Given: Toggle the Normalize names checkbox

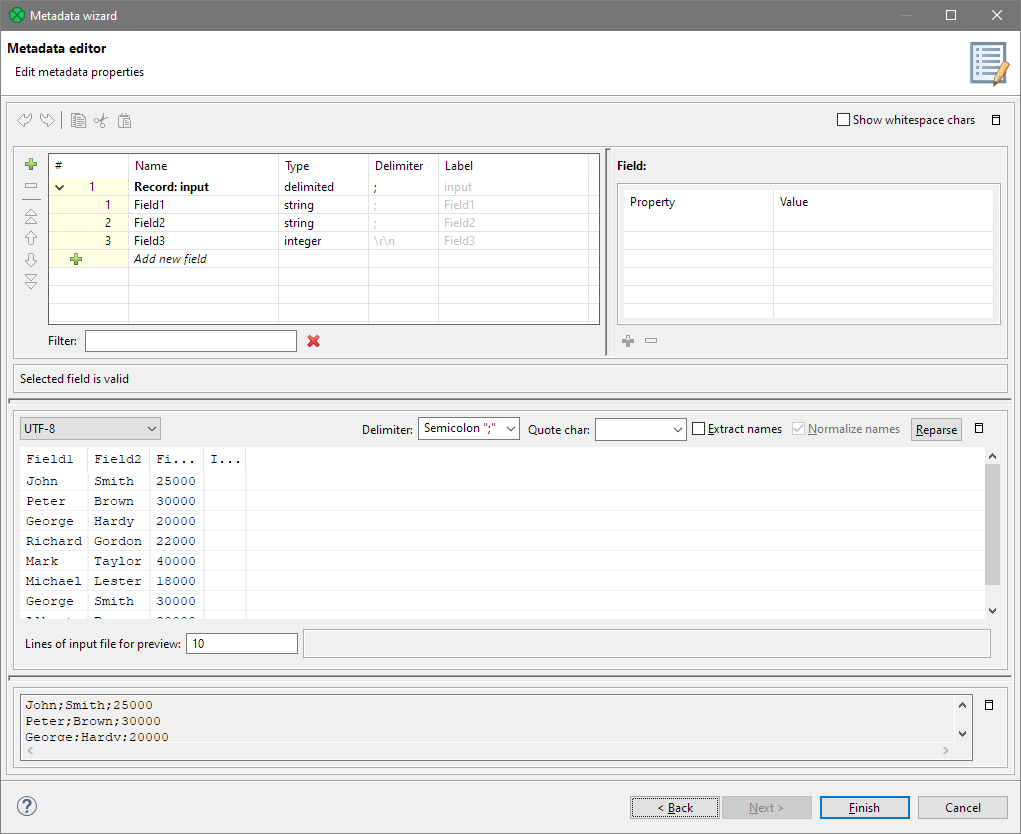Looking at the screenshot, I should pos(798,429).
